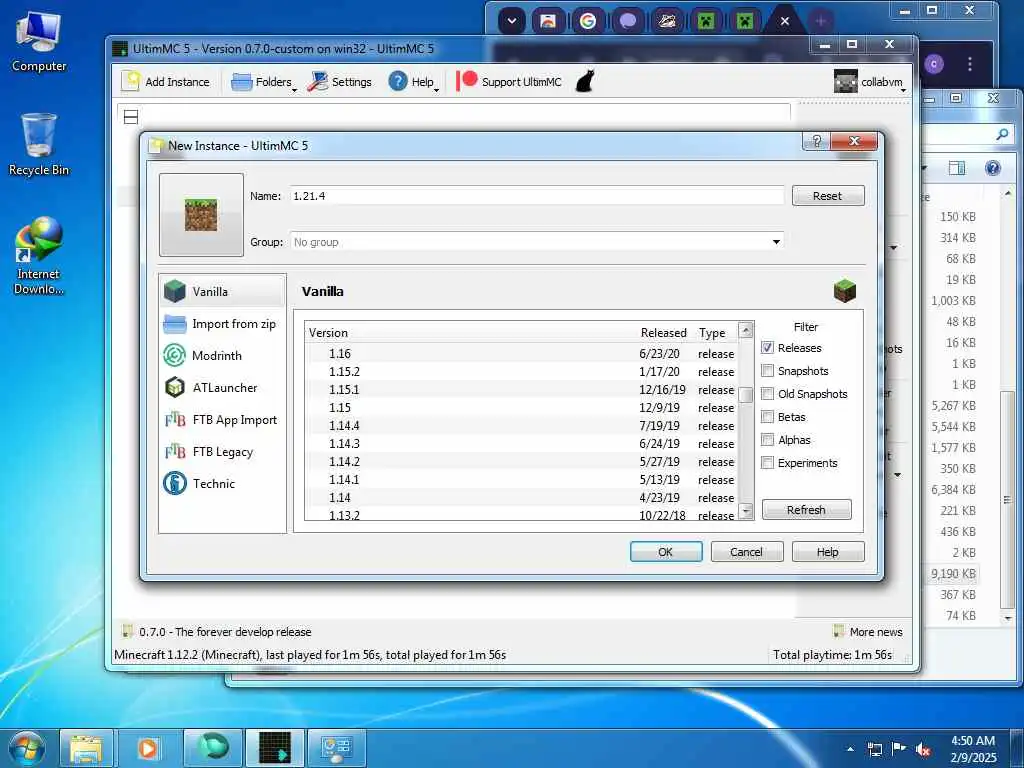Select Import from zip tab

pos(222,323)
